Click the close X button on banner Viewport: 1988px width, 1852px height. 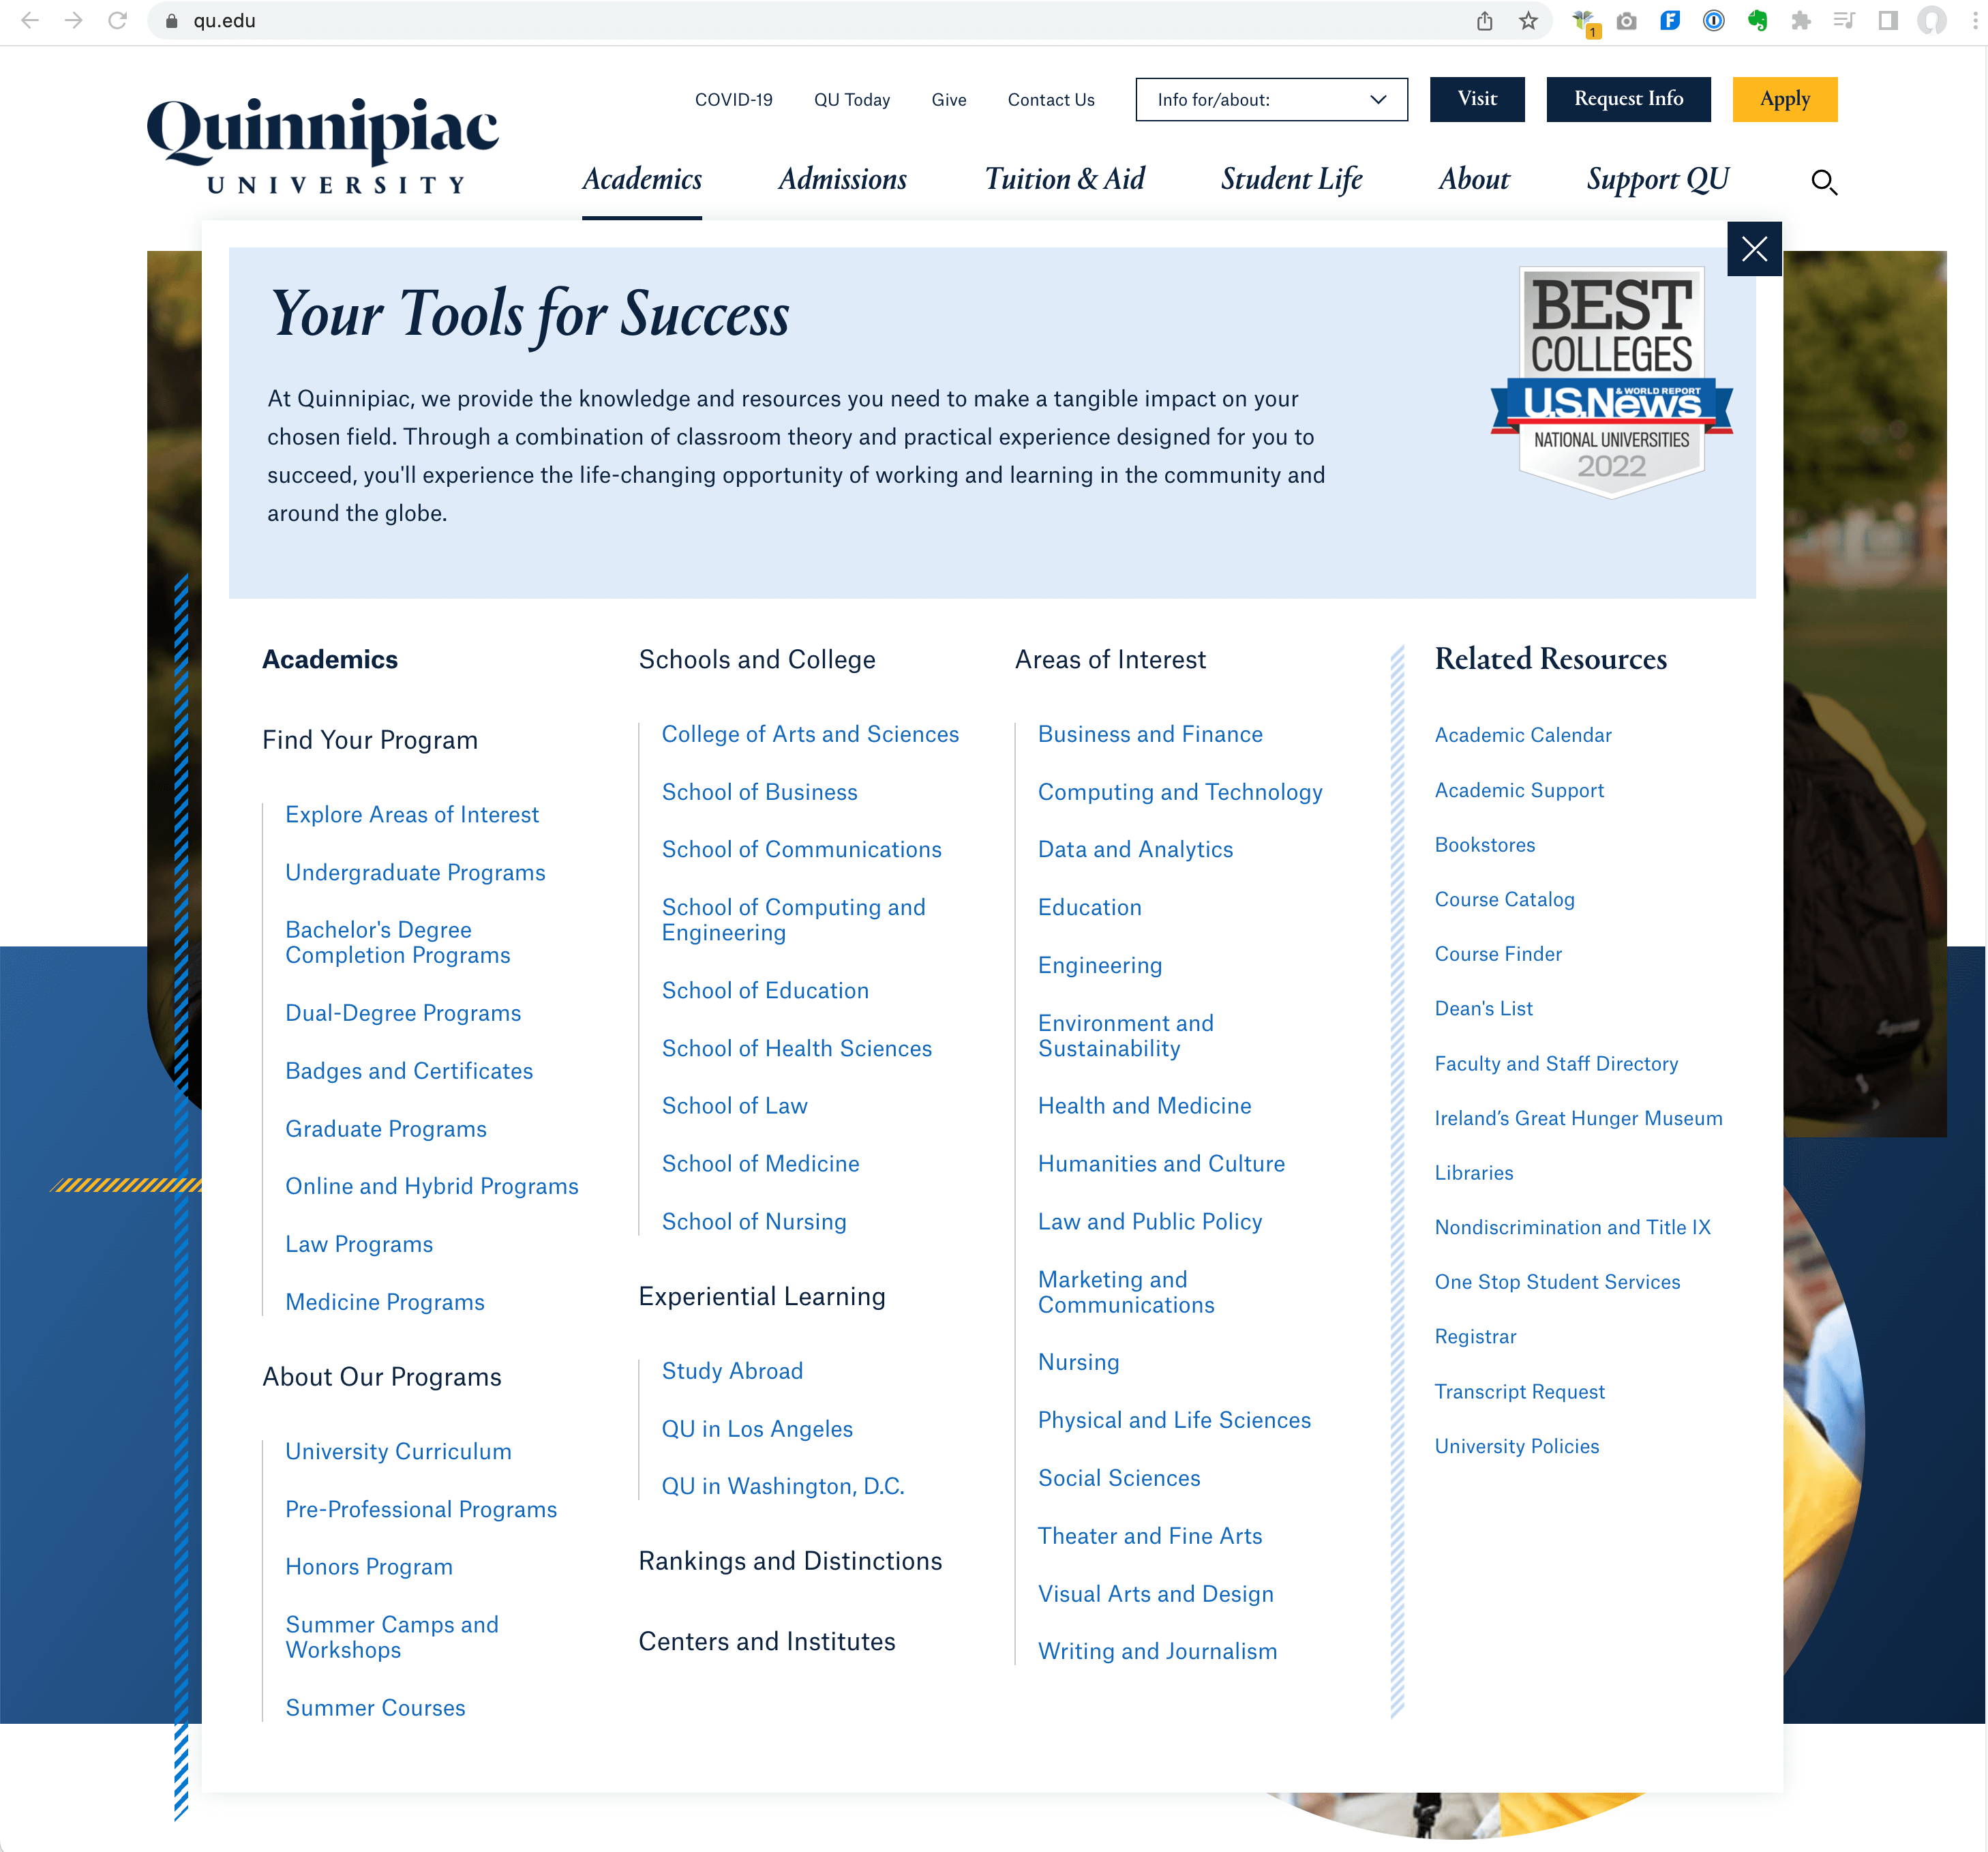[x=1755, y=249]
